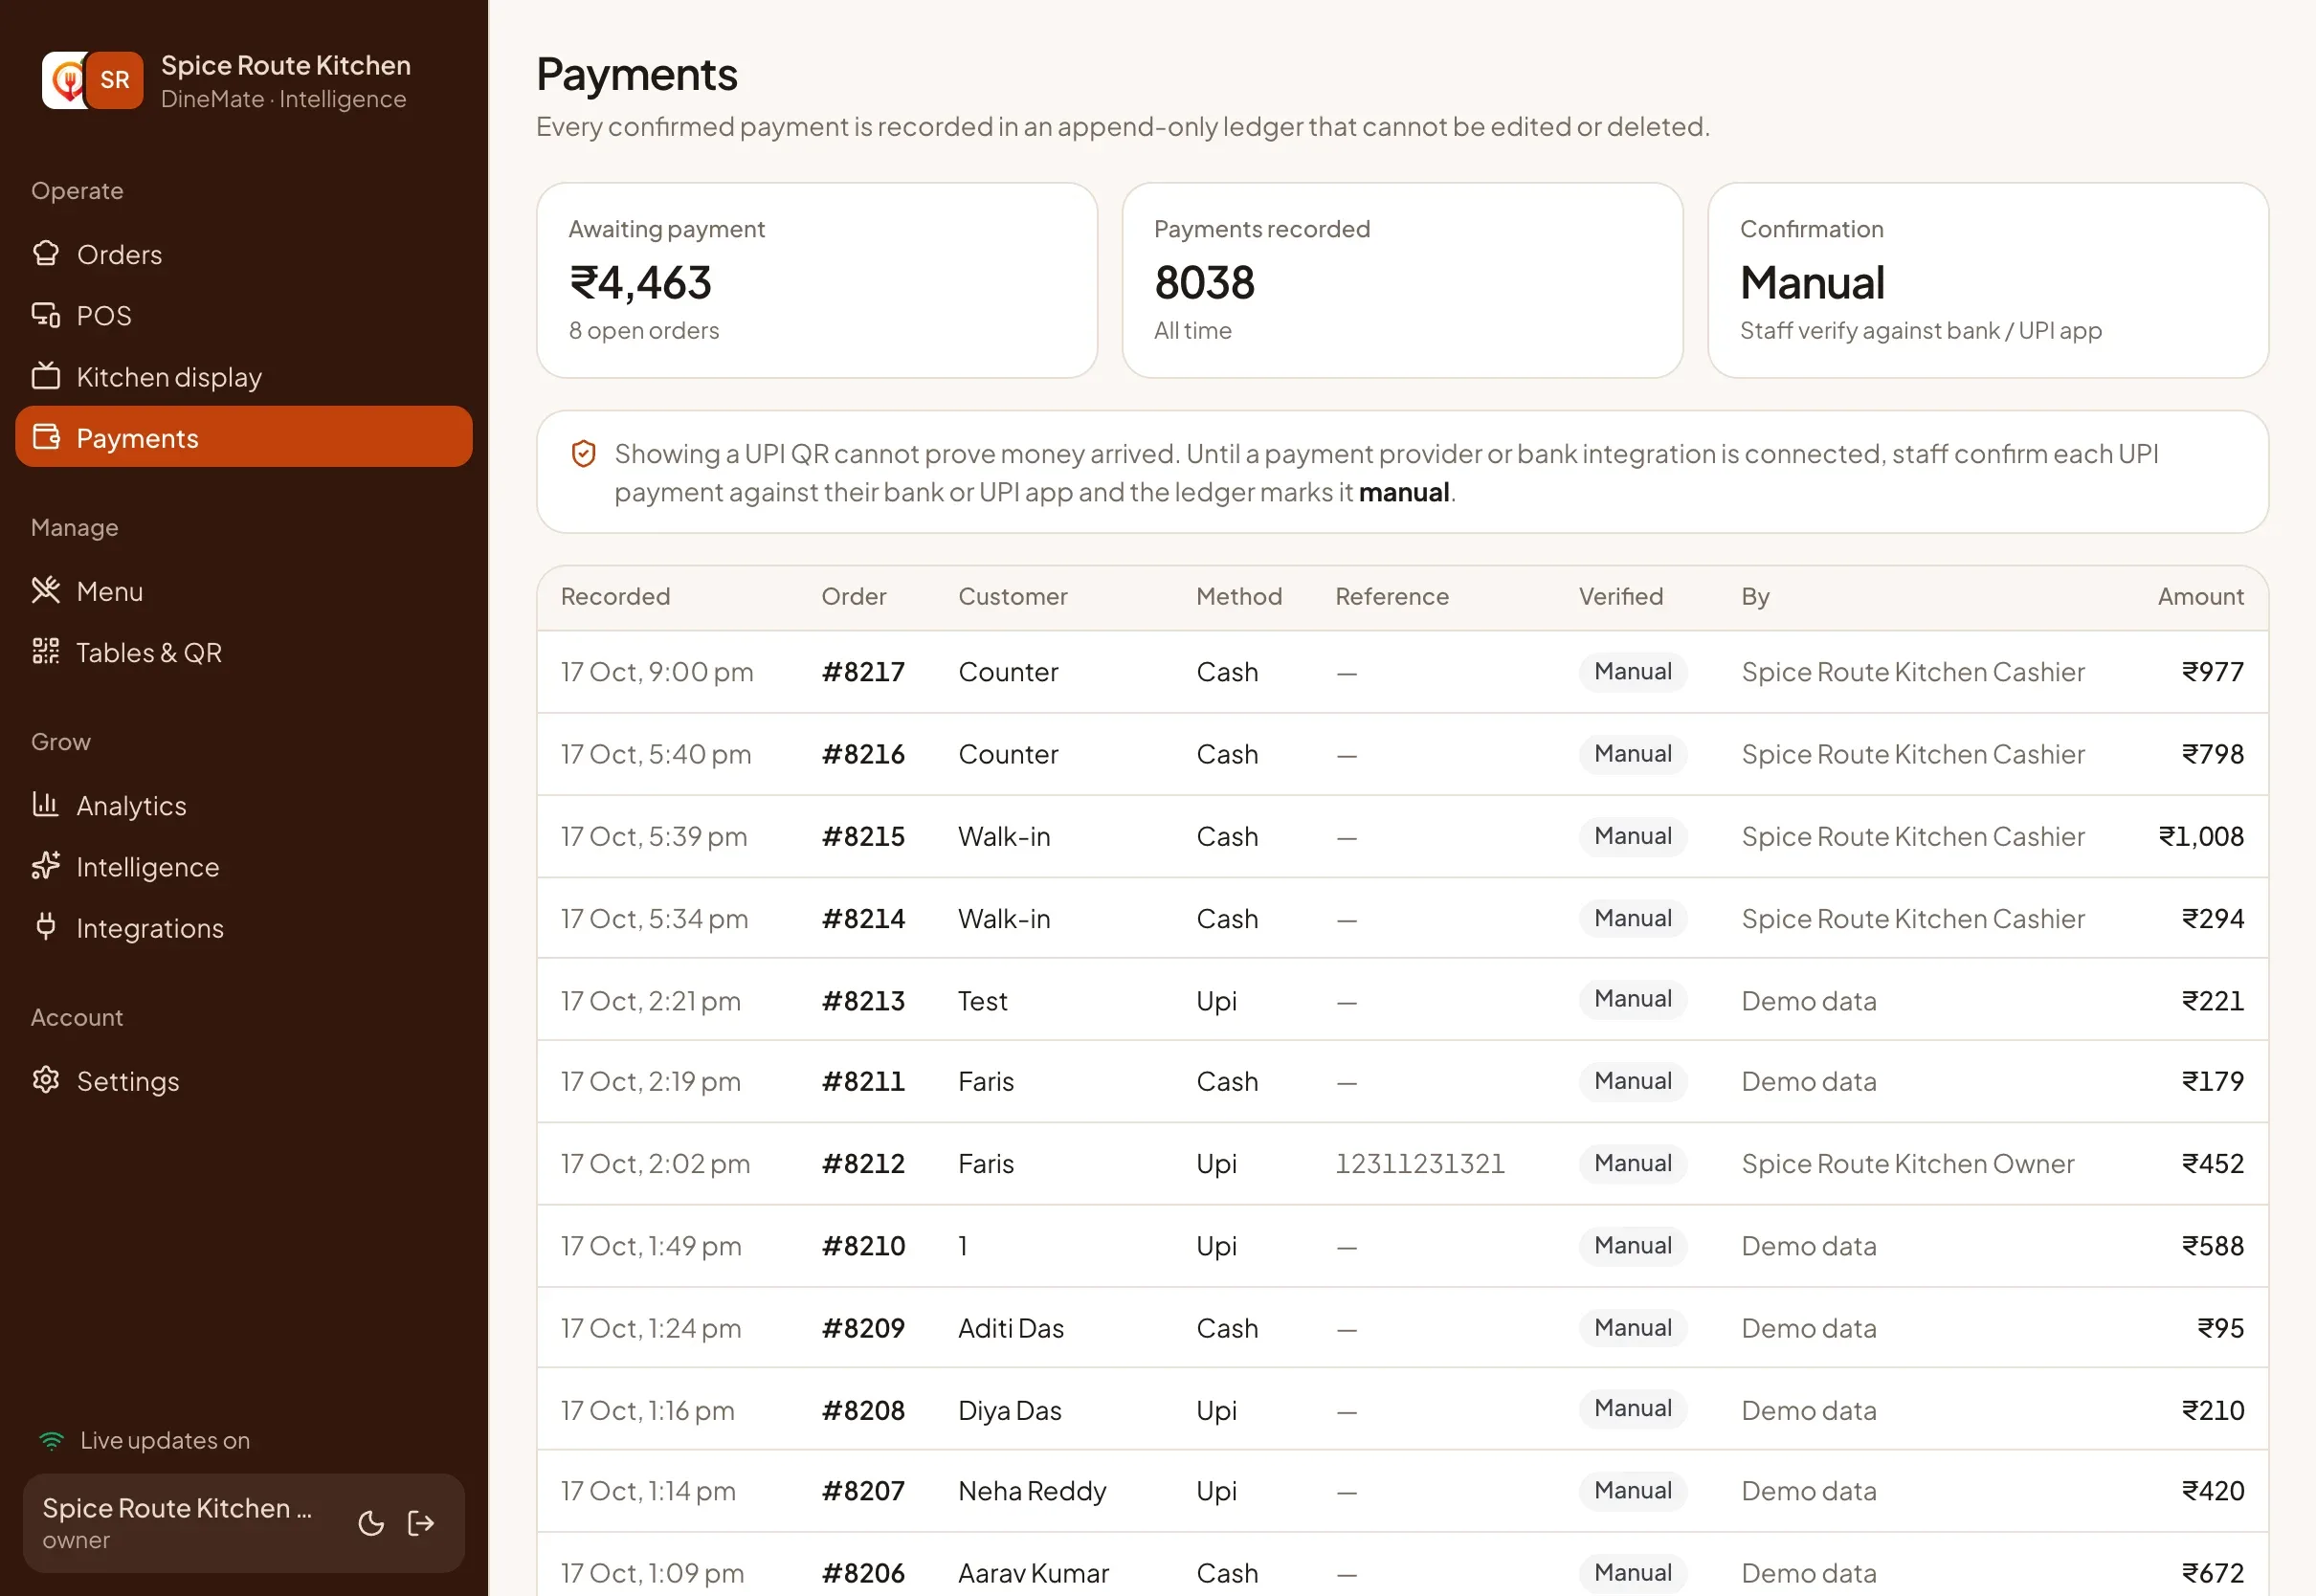
Task: Click the Kitchen display screen icon
Action: click(46, 377)
